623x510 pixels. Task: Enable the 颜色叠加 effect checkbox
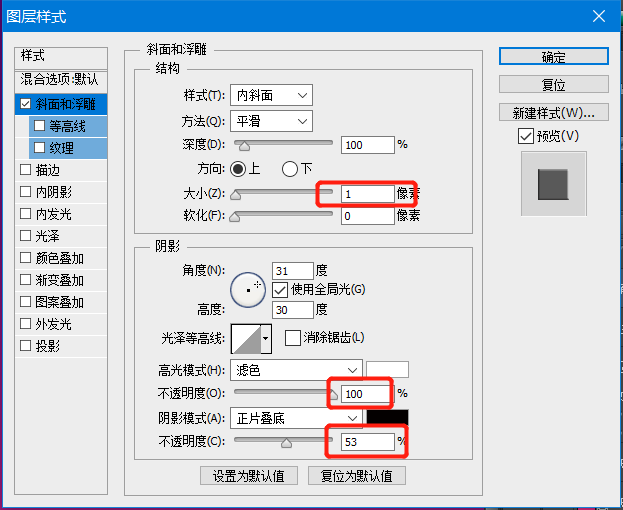coord(25,258)
